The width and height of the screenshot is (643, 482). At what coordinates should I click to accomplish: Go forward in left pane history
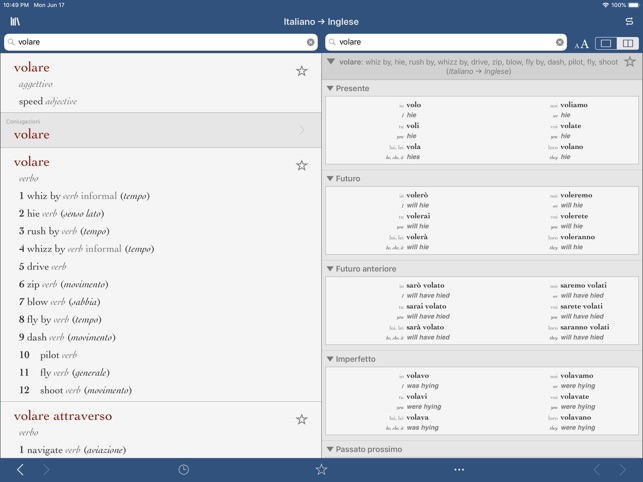coord(46,470)
